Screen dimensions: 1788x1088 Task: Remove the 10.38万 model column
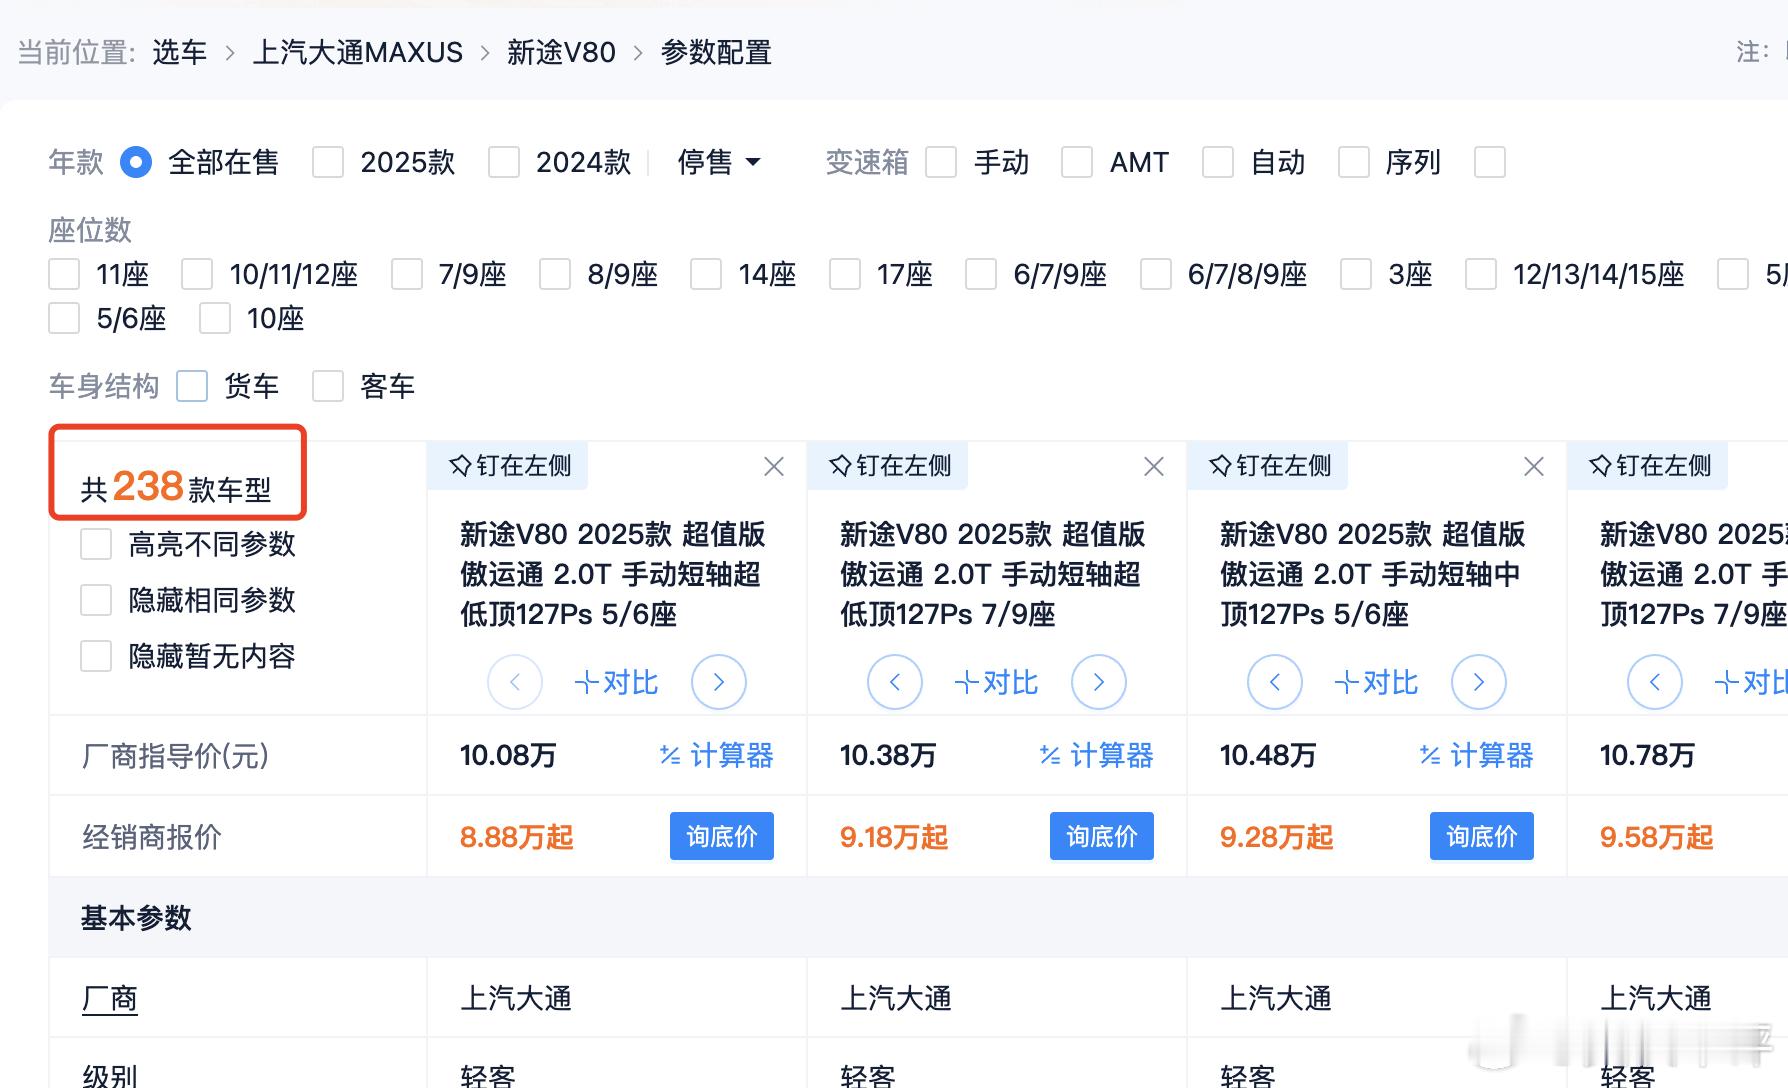[1154, 467]
